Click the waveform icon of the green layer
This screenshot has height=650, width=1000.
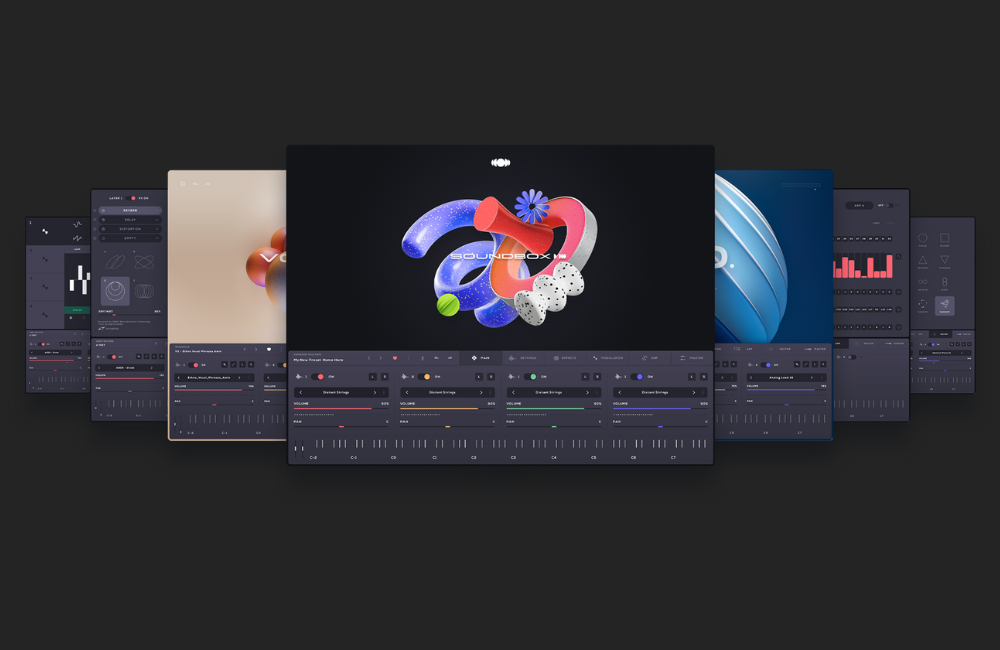pyautogui.click(x=511, y=376)
